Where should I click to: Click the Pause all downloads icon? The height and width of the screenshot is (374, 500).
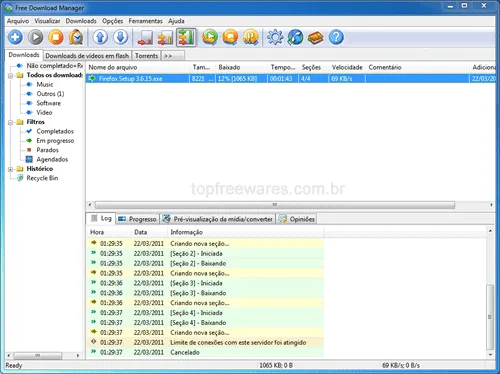click(x=251, y=37)
